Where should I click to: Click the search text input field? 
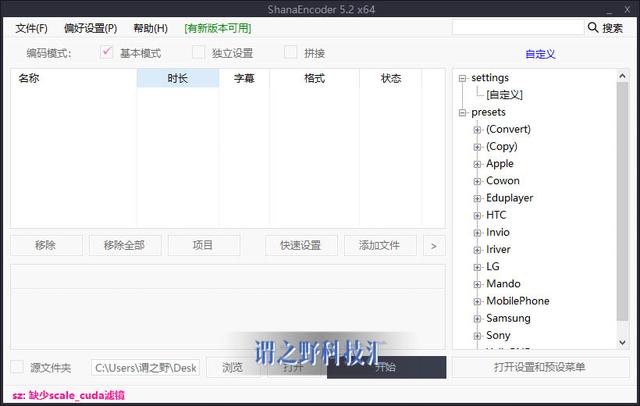[516, 28]
